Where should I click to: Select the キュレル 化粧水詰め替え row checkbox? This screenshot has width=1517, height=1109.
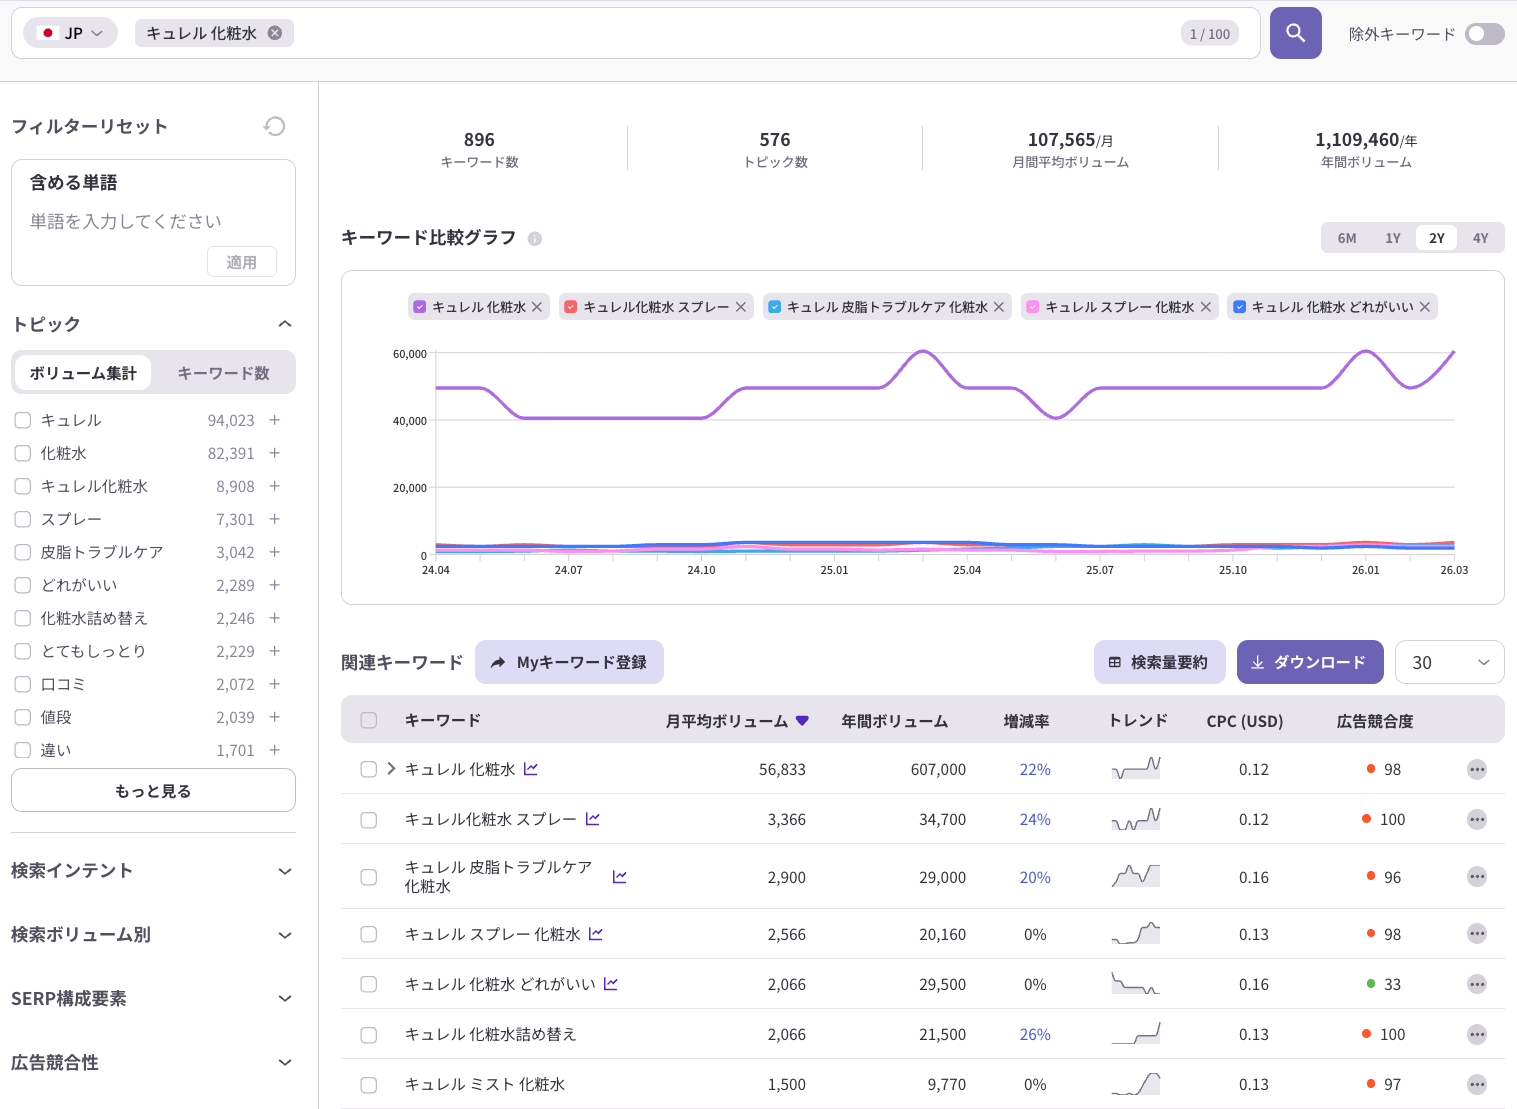(369, 1035)
